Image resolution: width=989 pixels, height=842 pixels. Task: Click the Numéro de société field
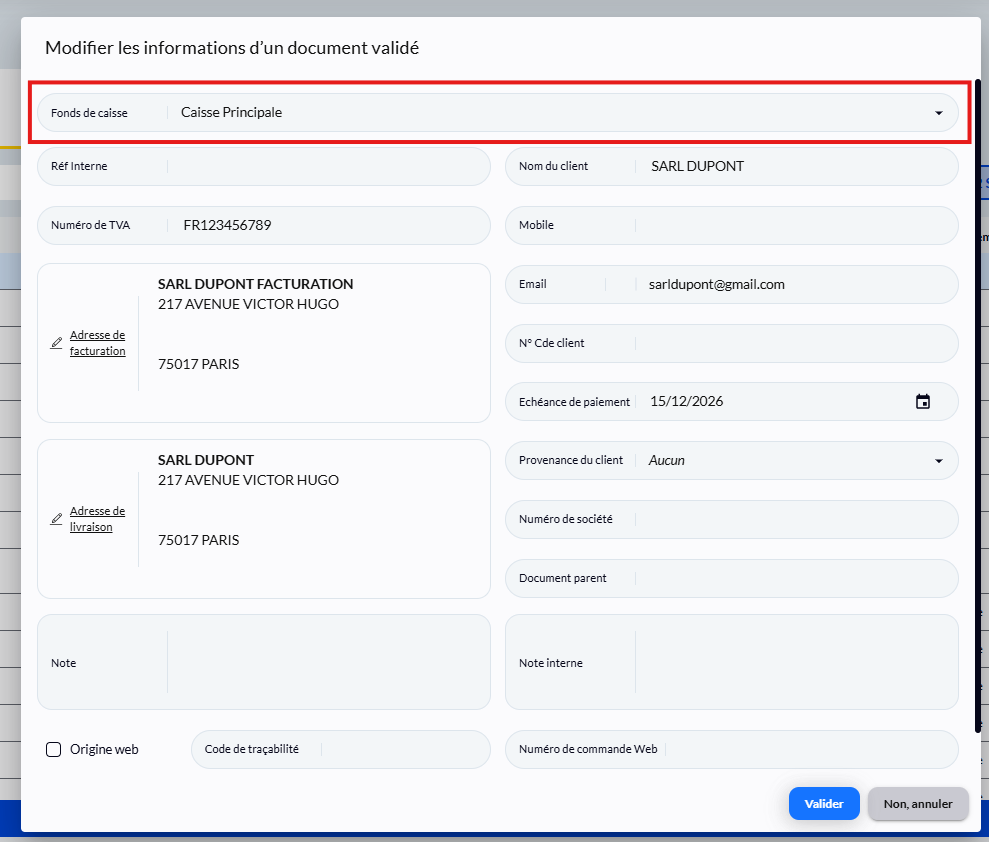pos(732,519)
